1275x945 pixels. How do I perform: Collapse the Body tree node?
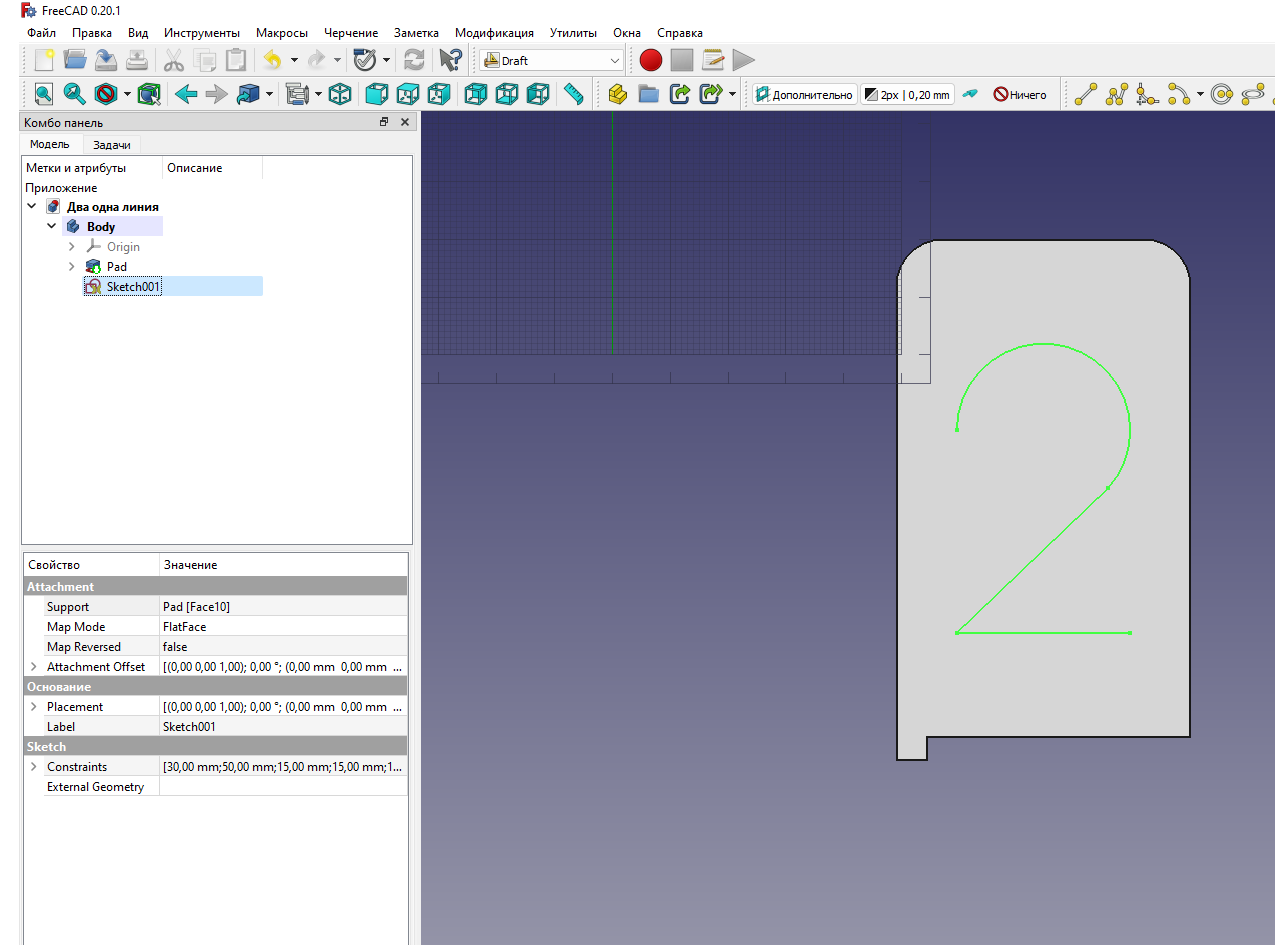click(x=51, y=227)
